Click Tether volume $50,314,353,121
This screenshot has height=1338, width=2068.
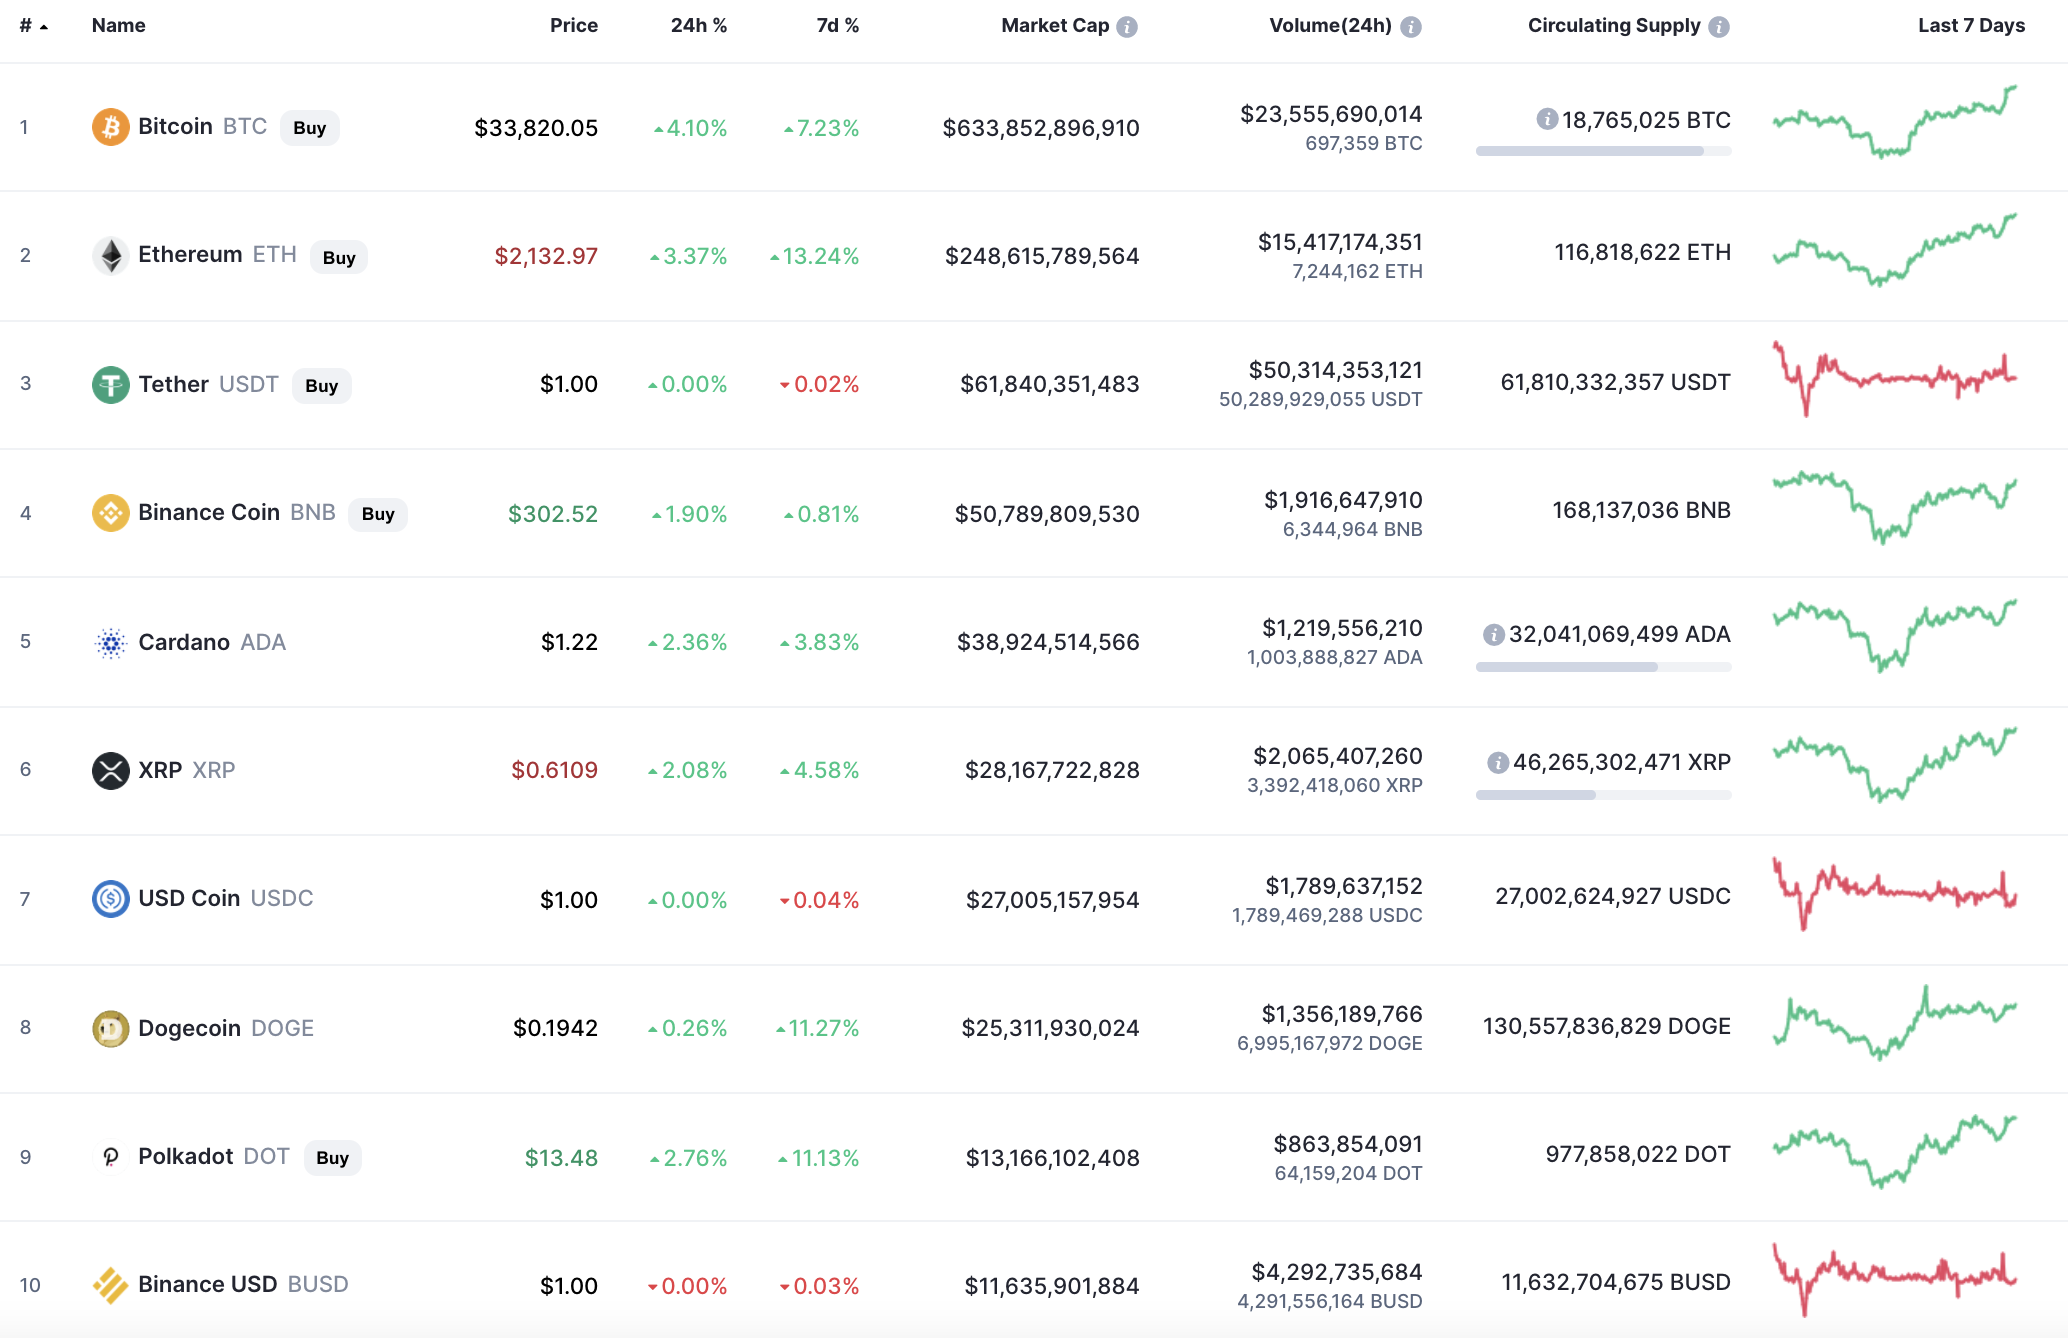(x=1335, y=370)
